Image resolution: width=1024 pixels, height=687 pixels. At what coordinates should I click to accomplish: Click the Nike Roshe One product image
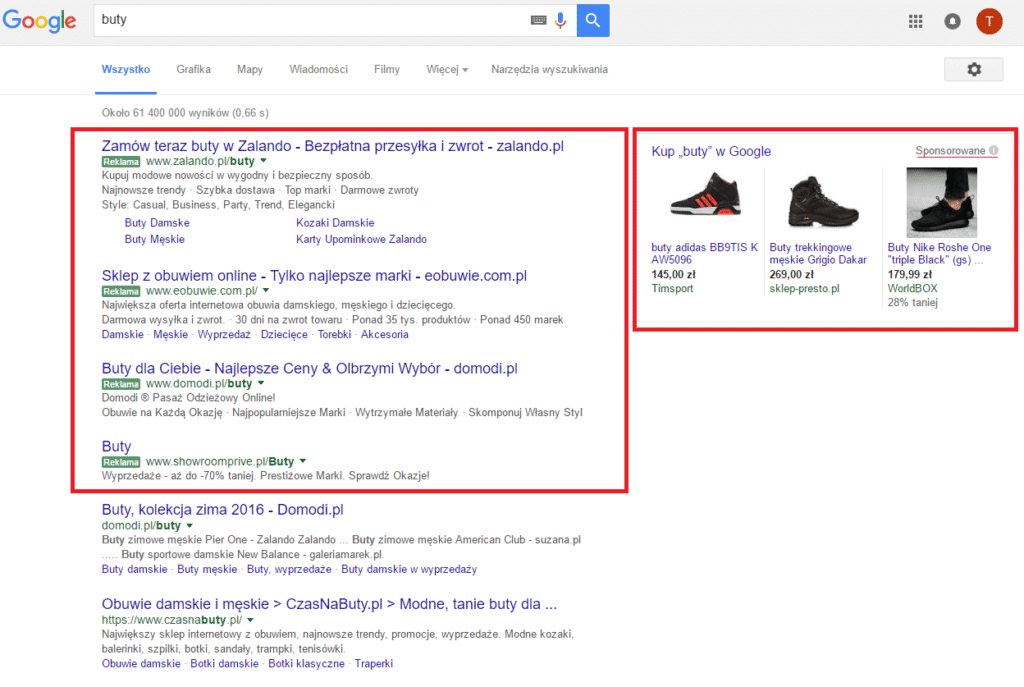click(x=941, y=201)
